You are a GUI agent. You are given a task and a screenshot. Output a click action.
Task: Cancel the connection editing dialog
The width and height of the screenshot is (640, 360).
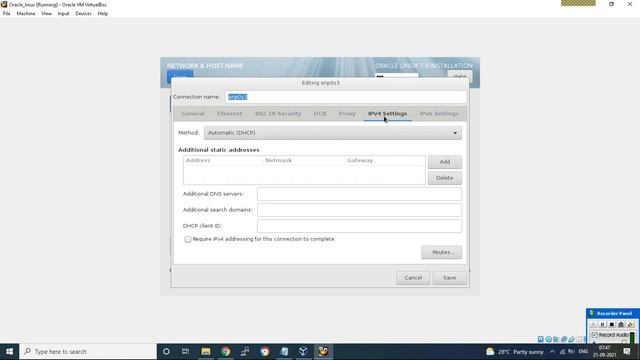(413, 278)
